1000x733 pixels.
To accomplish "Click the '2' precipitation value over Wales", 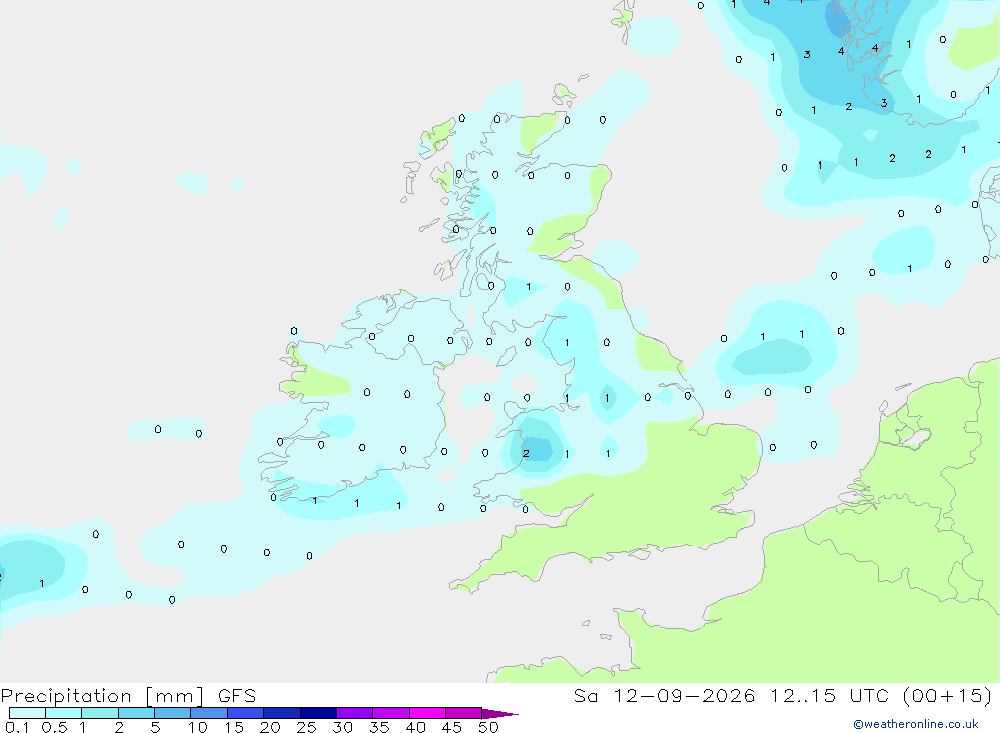I will pyautogui.click(x=526, y=454).
